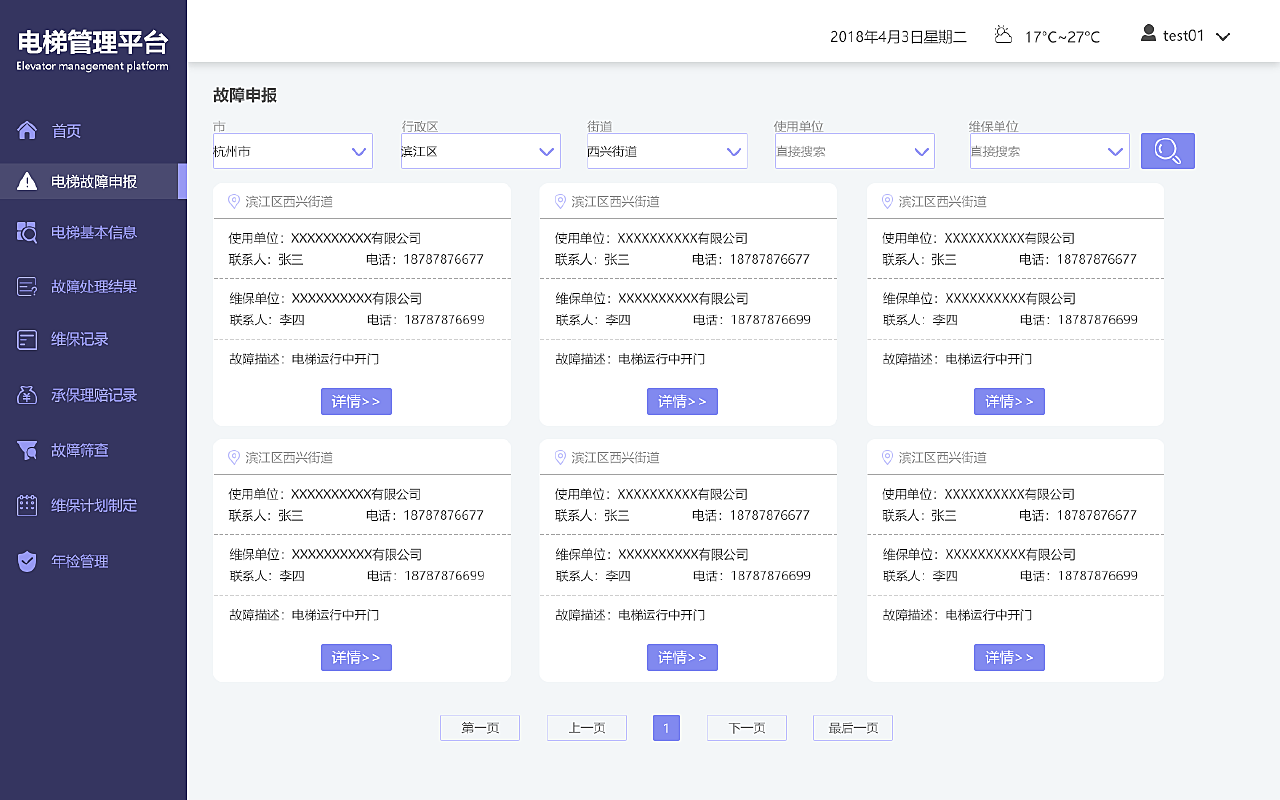This screenshot has width=1280, height=800.
Task: Open 承保理赔记录 menu item
Action: [93, 395]
